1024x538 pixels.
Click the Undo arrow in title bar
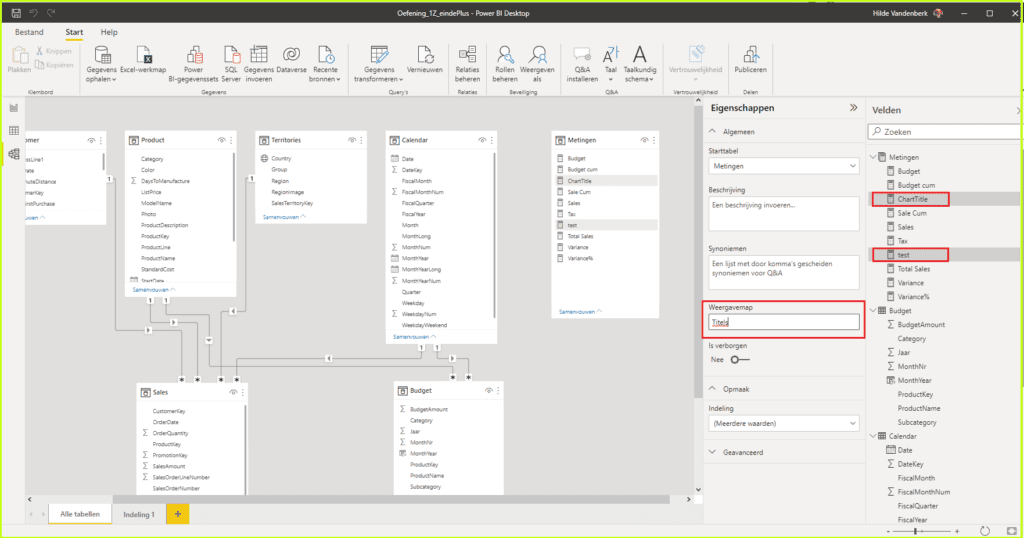pyautogui.click(x=33, y=13)
